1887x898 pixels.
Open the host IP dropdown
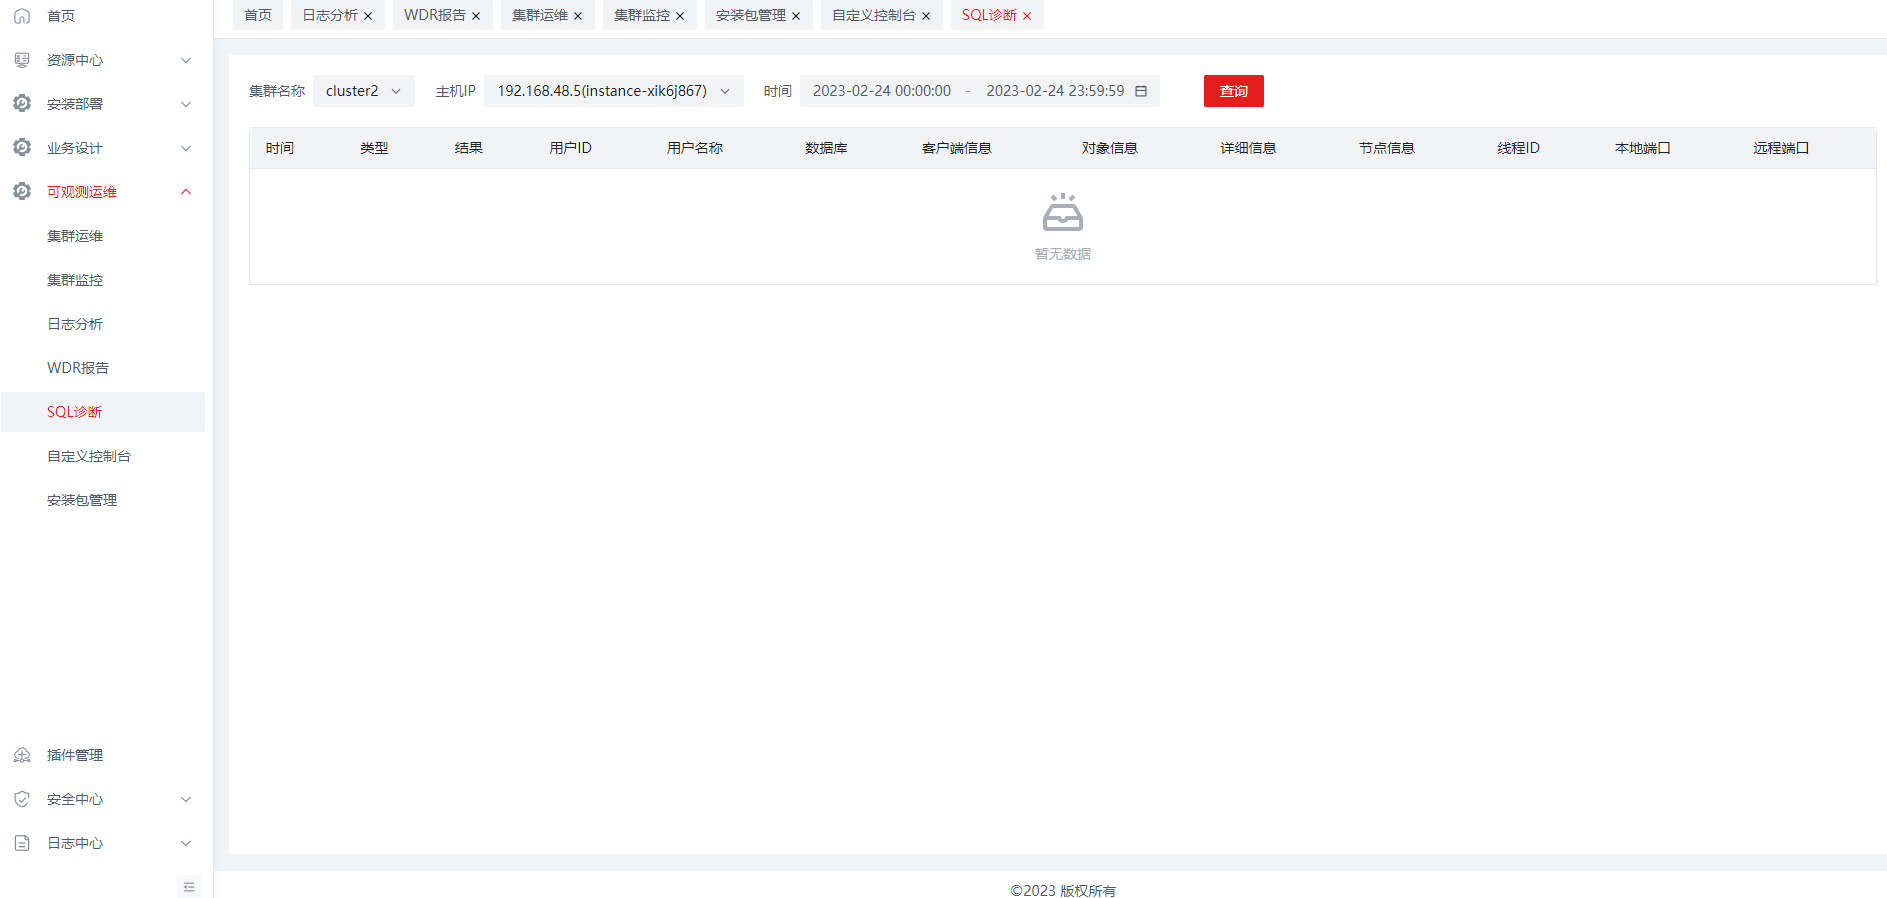coord(613,91)
